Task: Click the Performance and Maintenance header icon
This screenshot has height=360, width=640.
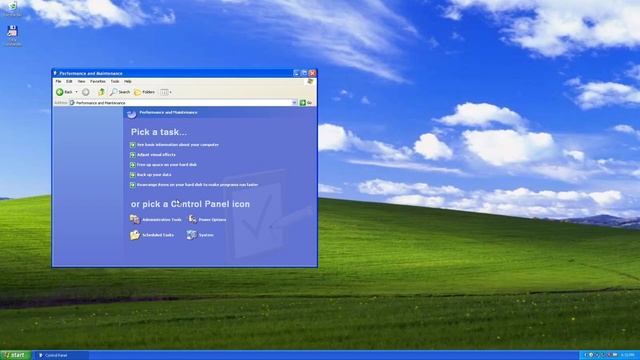Action: click(x=131, y=113)
